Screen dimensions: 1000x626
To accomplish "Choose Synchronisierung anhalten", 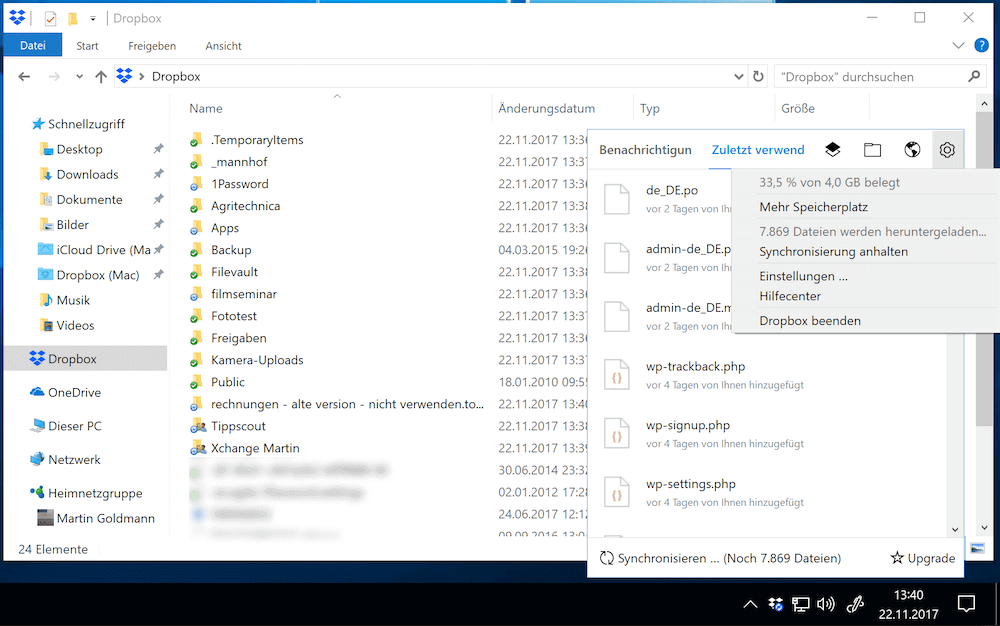I will coord(834,252).
